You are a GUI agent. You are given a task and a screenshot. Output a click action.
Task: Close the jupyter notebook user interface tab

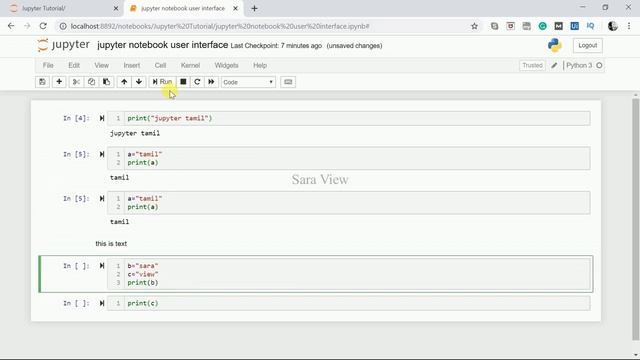pos(236,9)
